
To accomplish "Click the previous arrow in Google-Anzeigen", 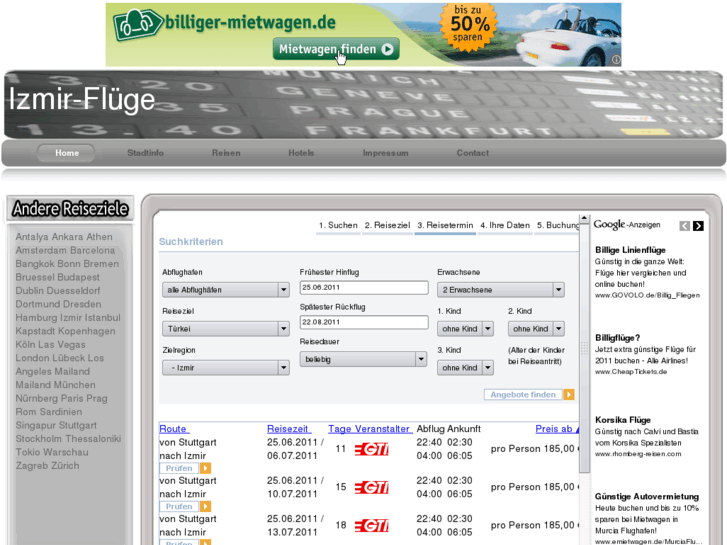I will pyautogui.click(x=684, y=226).
